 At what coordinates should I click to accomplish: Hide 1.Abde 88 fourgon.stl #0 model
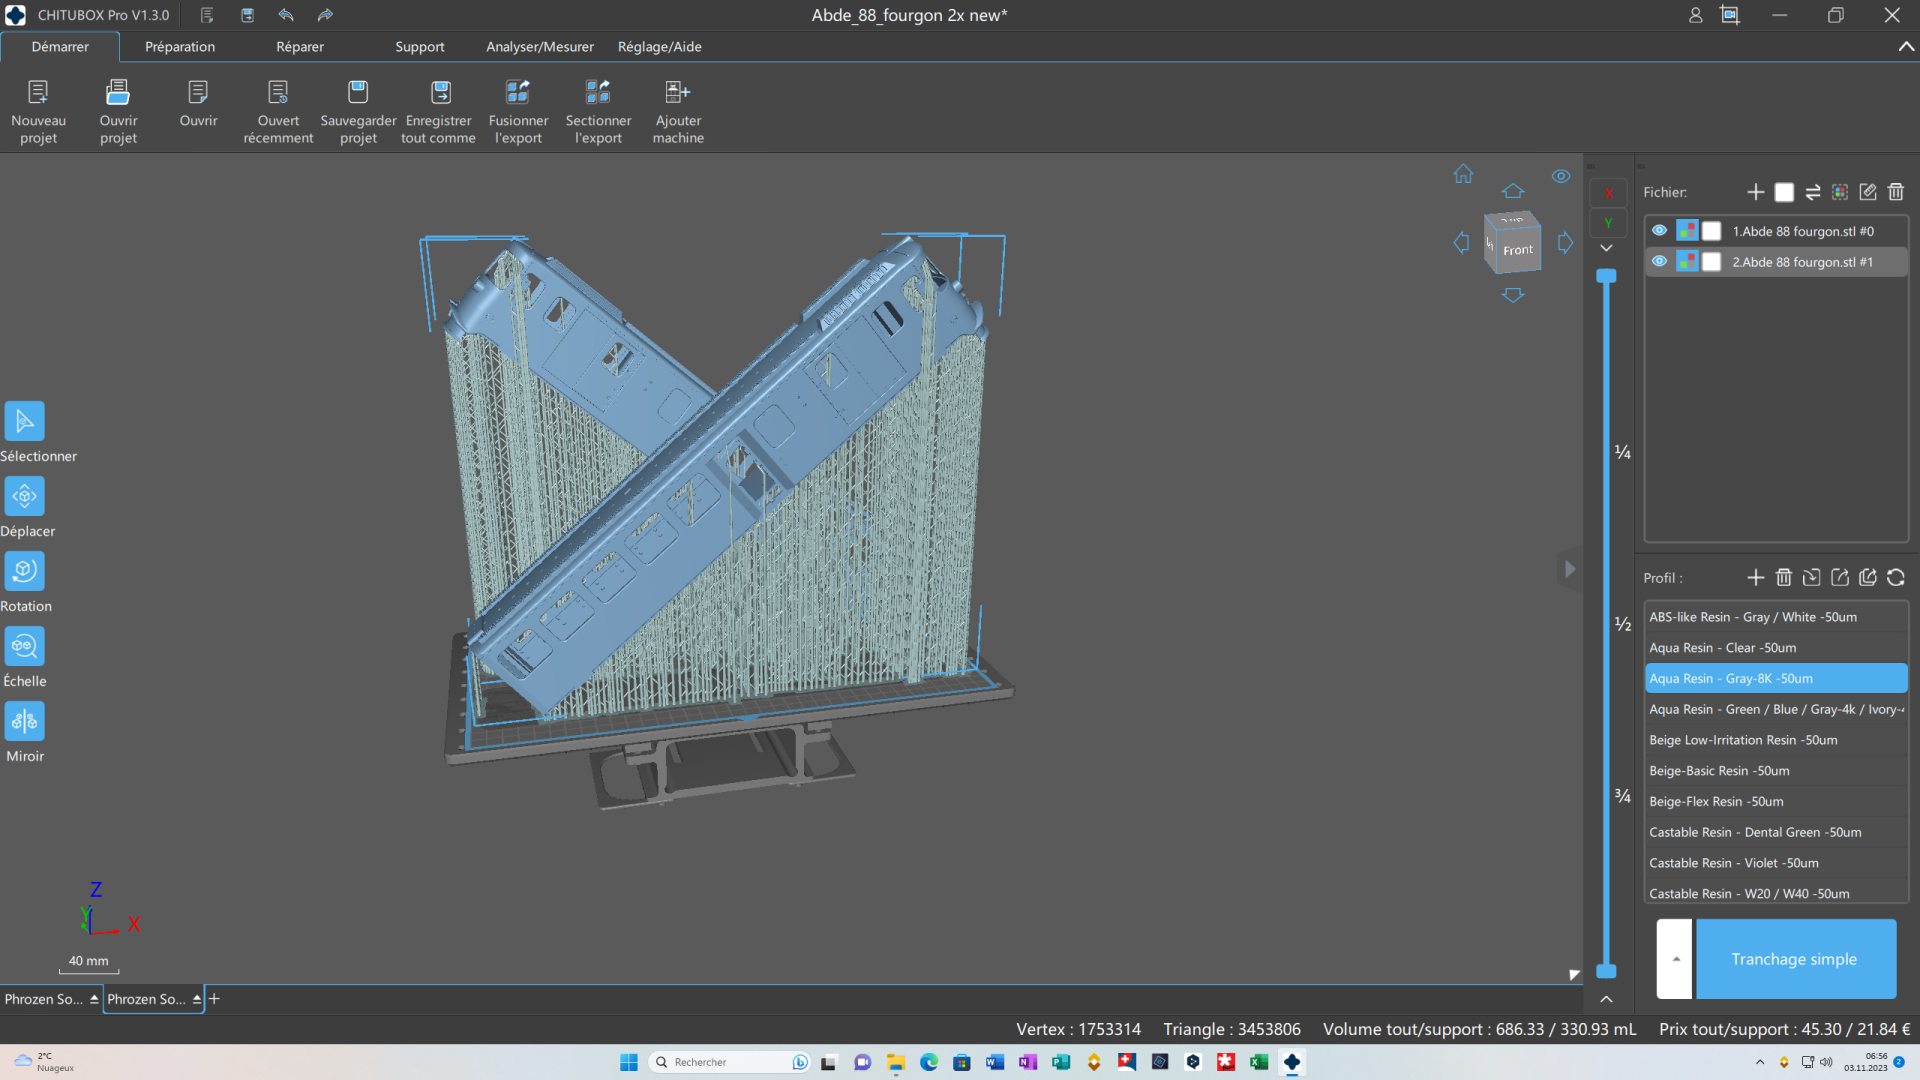(1659, 231)
